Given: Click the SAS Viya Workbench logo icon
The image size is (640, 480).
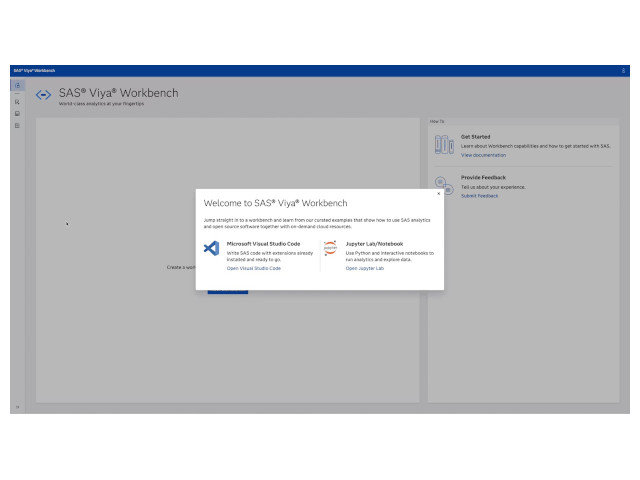Looking at the screenshot, I should [43, 95].
